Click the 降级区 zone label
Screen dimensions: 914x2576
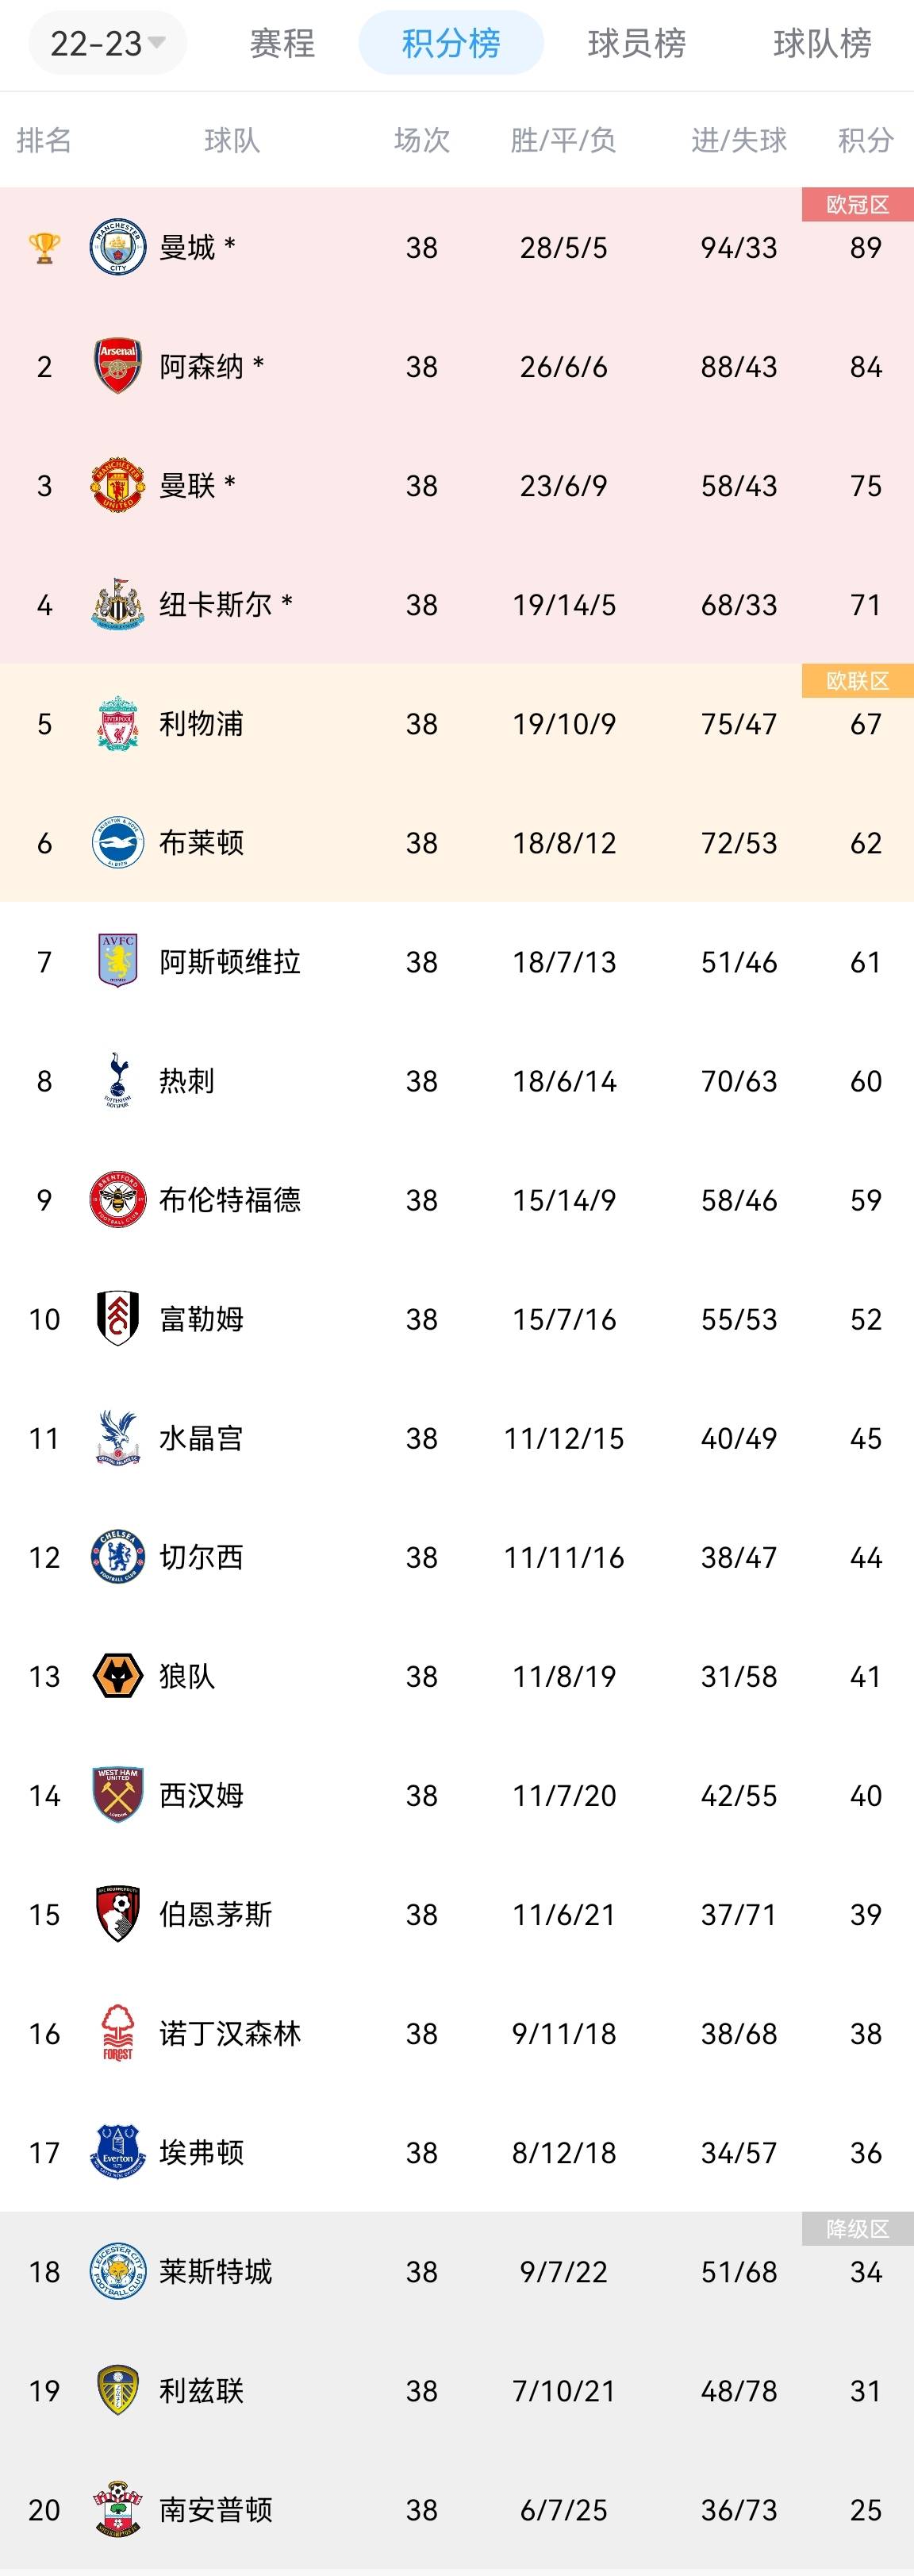click(857, 2229)
